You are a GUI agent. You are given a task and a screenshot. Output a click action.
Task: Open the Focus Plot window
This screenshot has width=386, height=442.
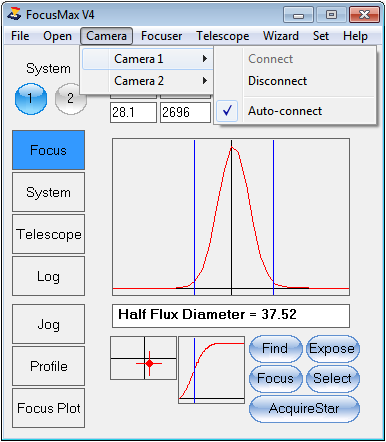pyautogui.click(x=49, y=408)
